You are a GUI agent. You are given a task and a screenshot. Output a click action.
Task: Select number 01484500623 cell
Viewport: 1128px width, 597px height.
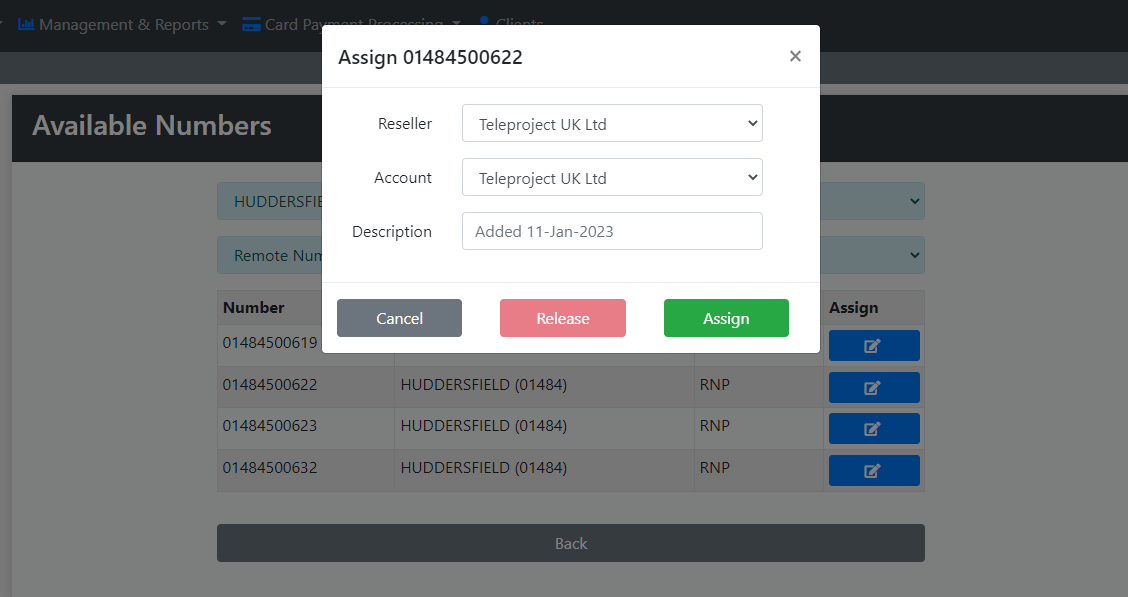tap(306, 429)
